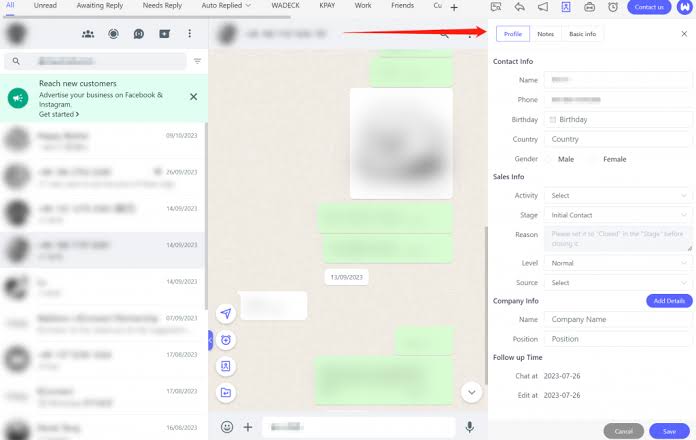Open the Stage dropdown showing Initial Contact

click(x=618, y=215)
